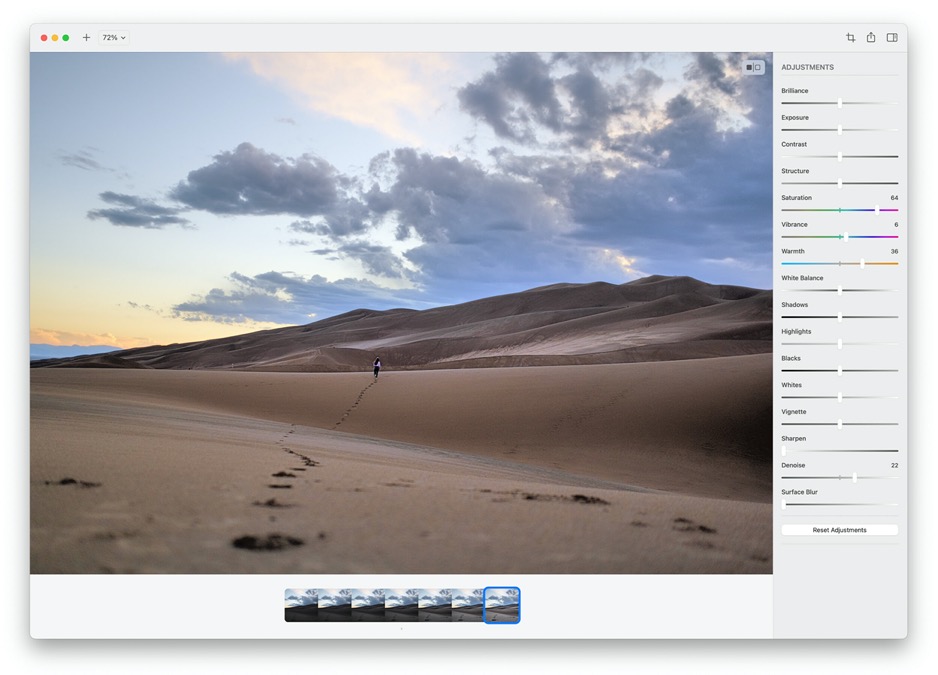The width and height of the screenshot is (938, 675).
Task: Click the Surface Blur slider knob
Action: click(784, 504)
